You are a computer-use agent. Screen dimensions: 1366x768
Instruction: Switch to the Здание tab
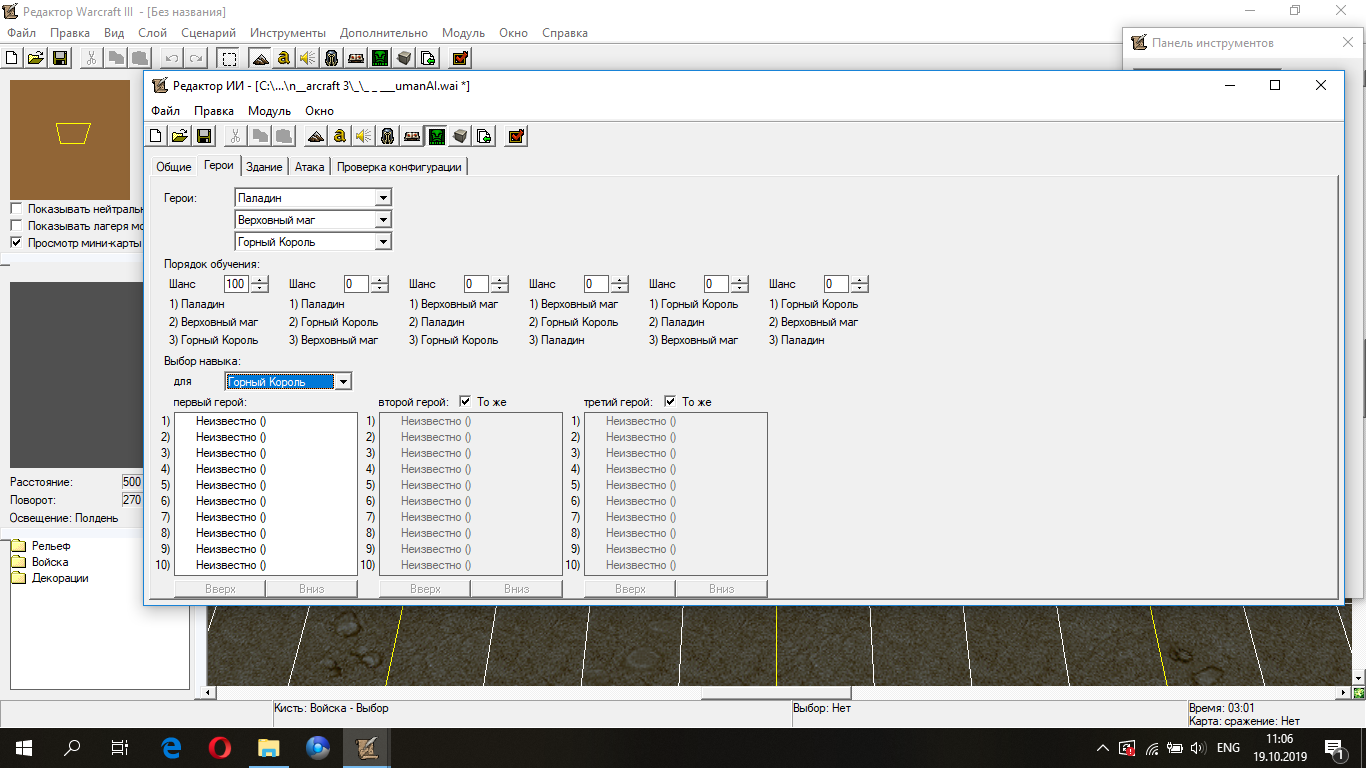[264, 167]
